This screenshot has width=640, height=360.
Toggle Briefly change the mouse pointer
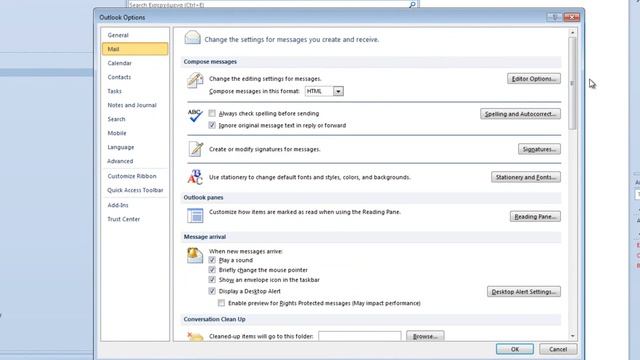pos(212,270)
